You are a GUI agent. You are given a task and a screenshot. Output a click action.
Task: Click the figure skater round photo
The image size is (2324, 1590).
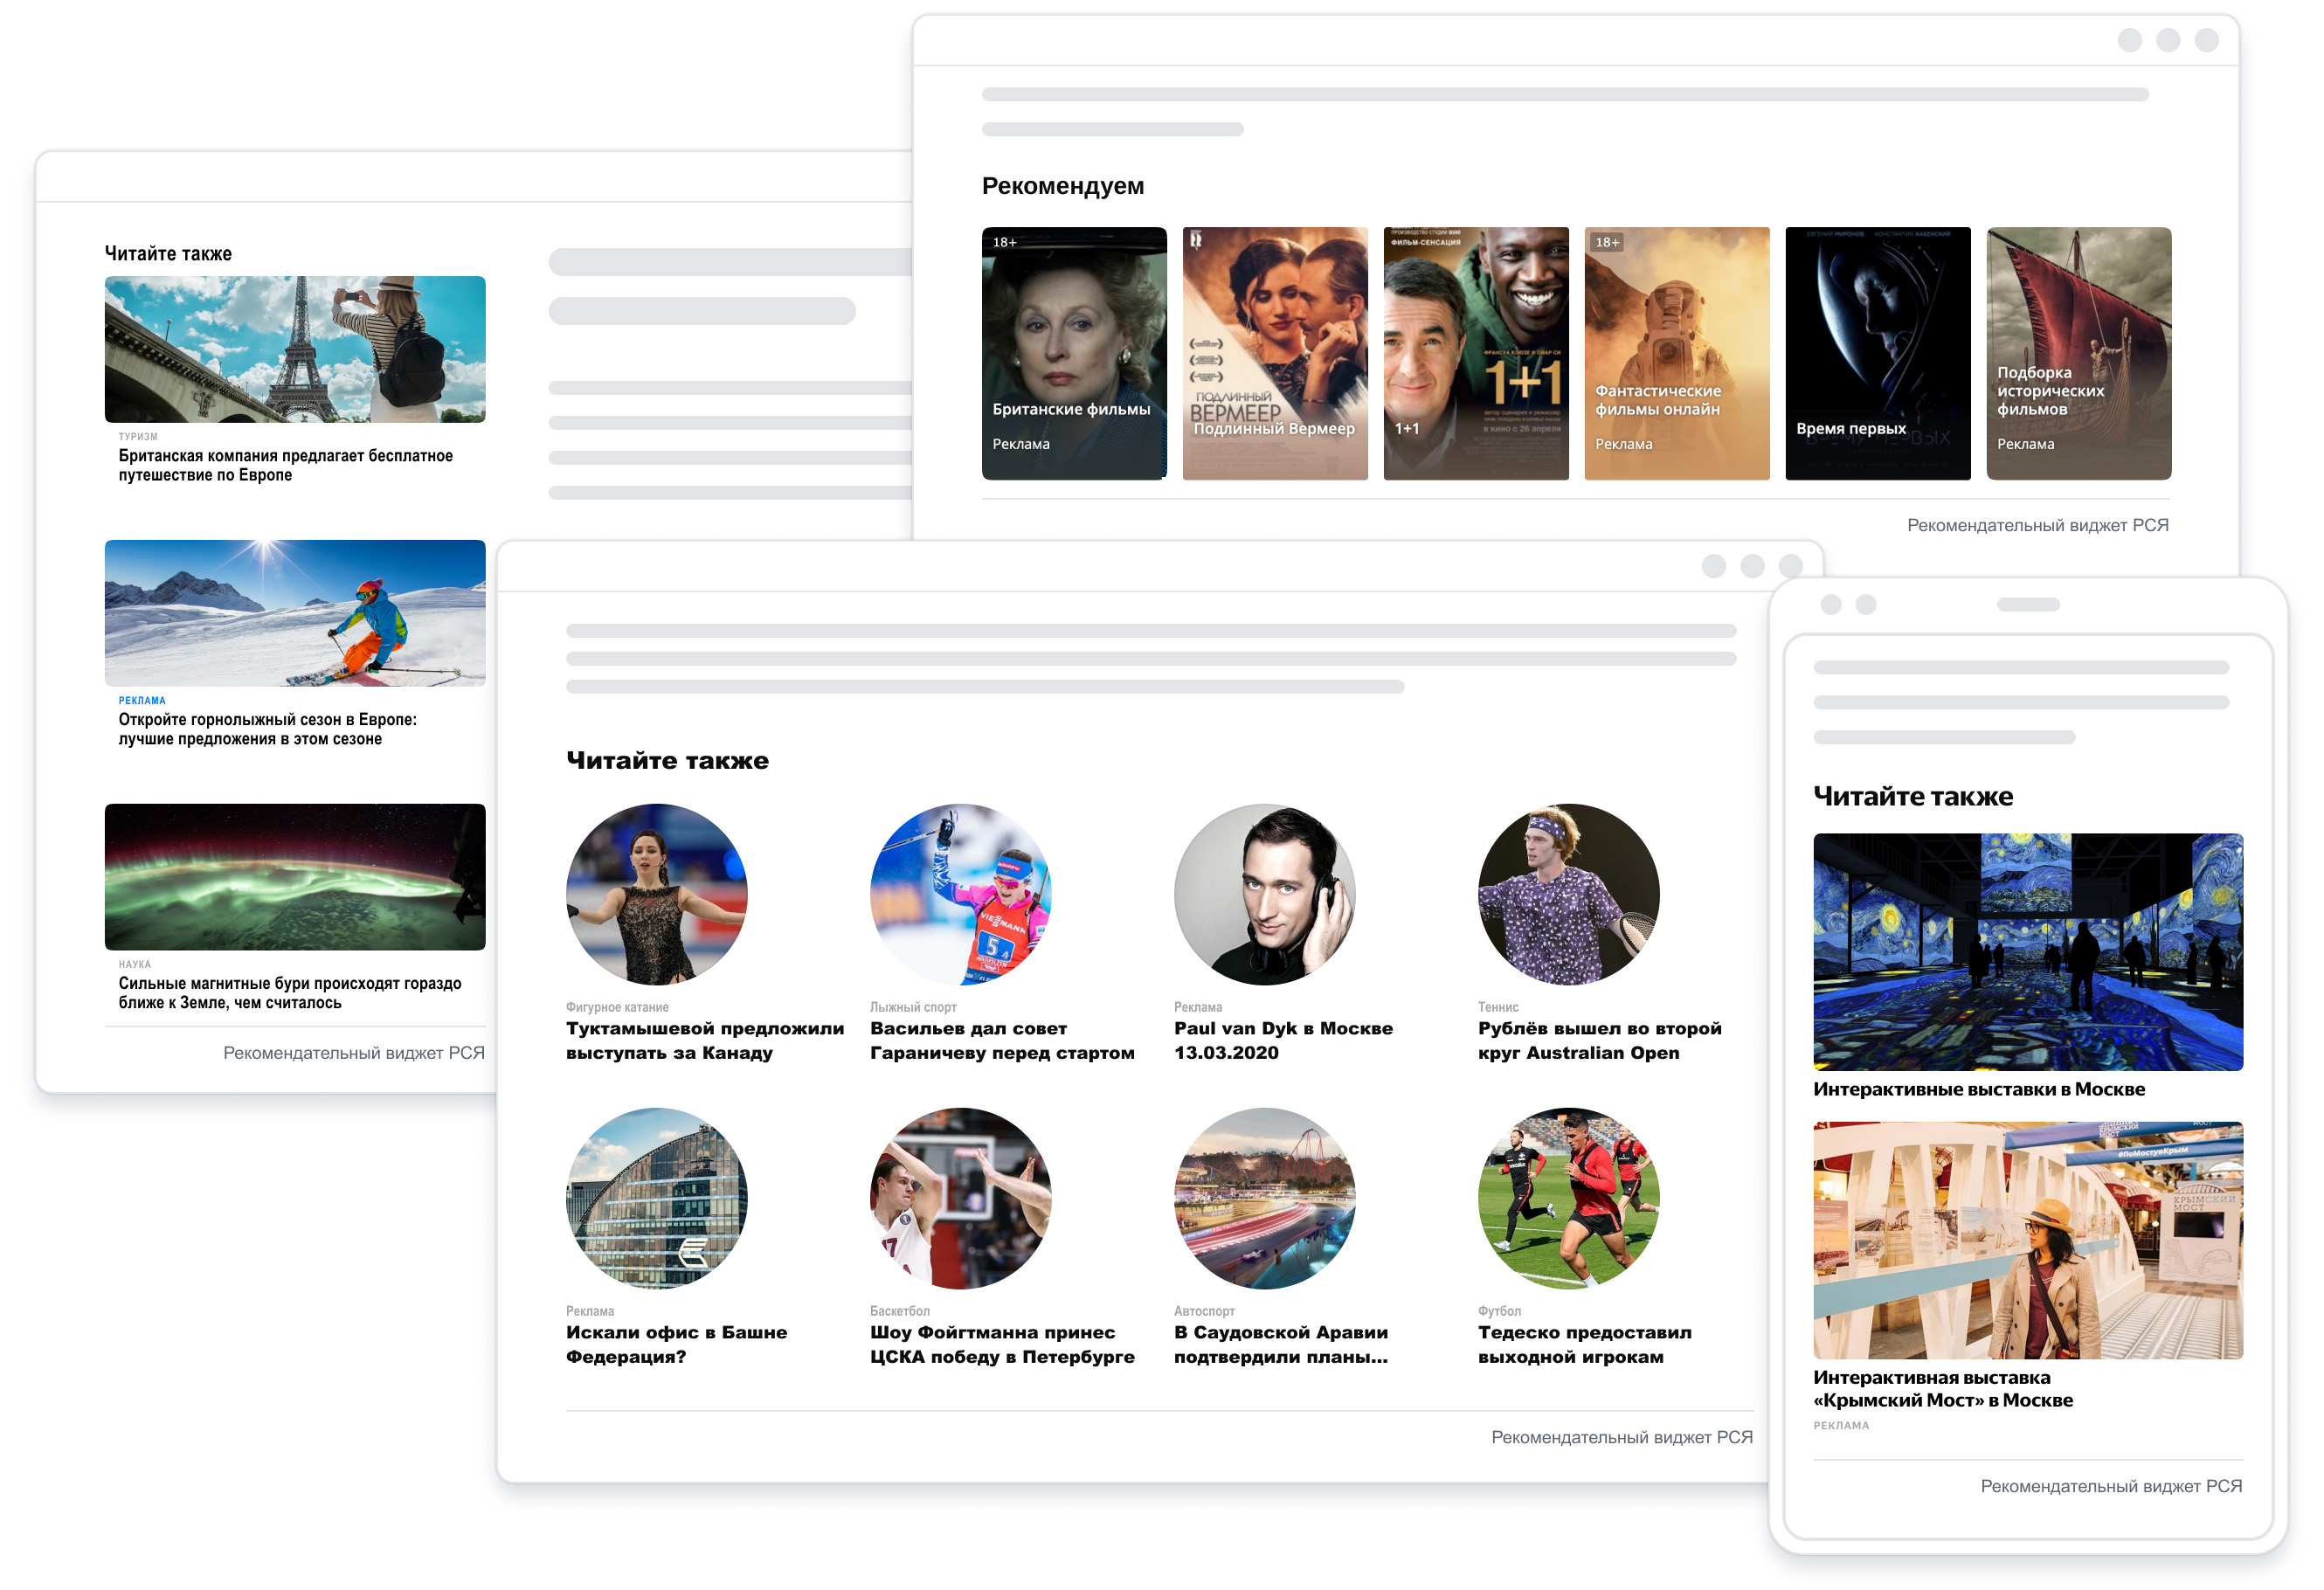(x=657, y=894)
